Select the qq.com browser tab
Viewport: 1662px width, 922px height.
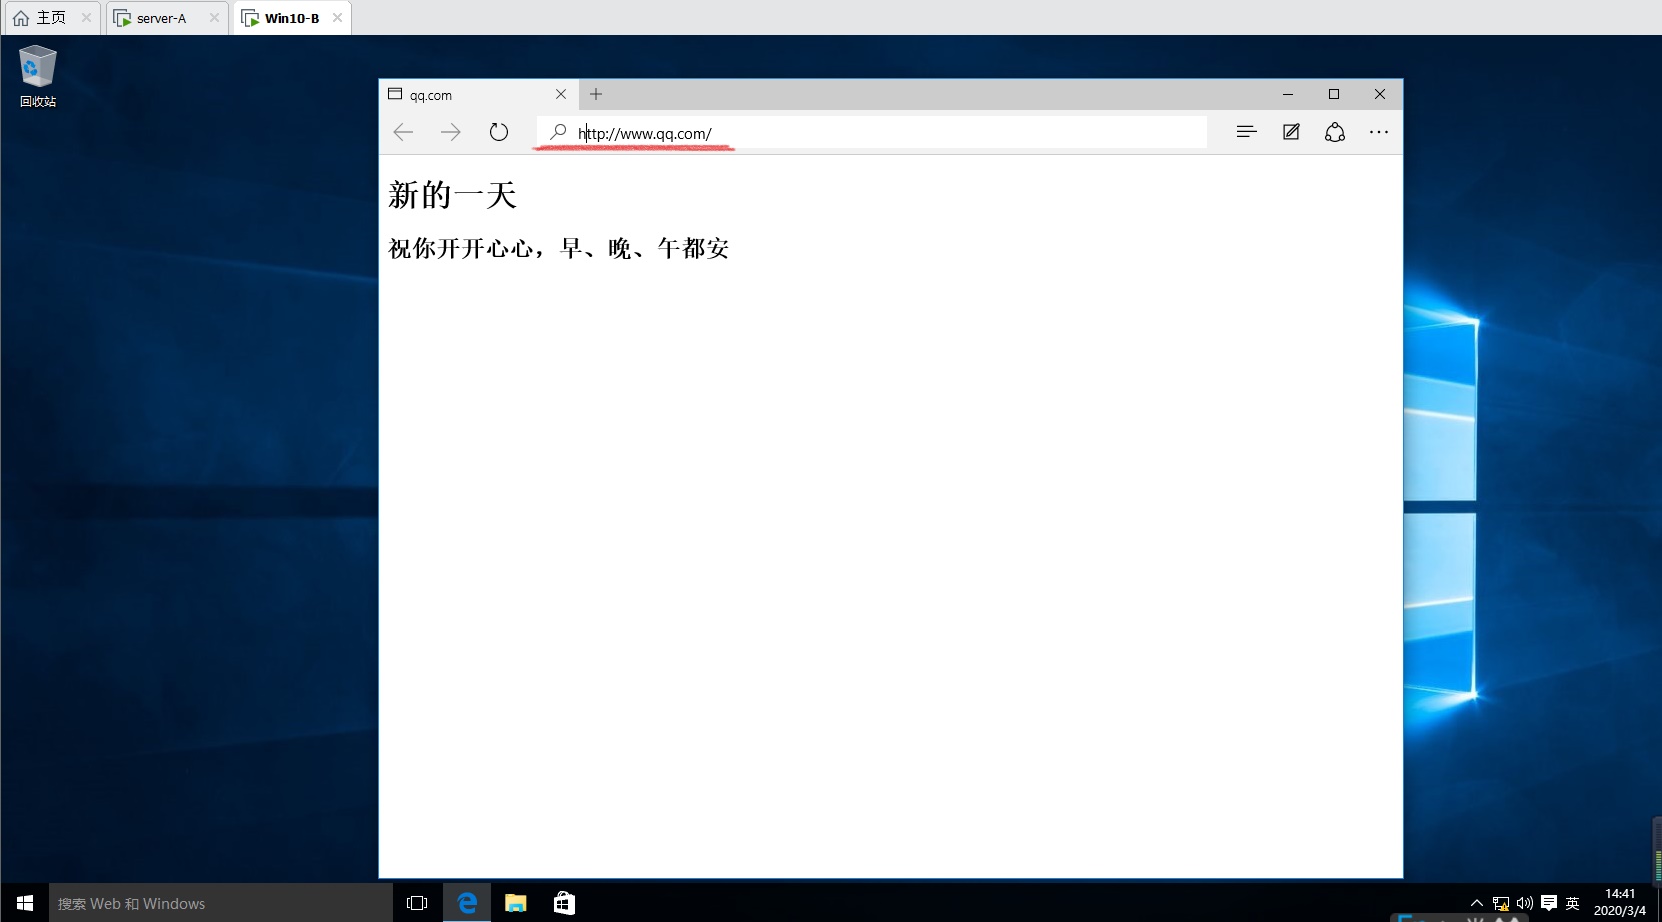pos(478,95)
